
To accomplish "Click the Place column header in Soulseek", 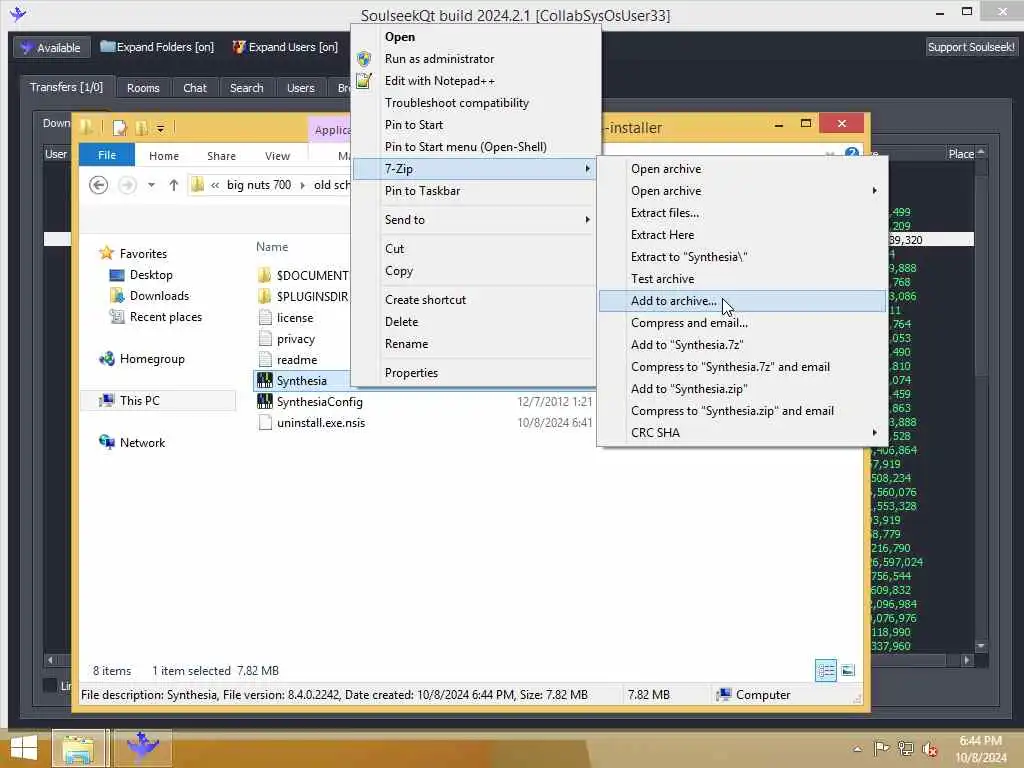I will pyautogui.click(x=961, y=154).
